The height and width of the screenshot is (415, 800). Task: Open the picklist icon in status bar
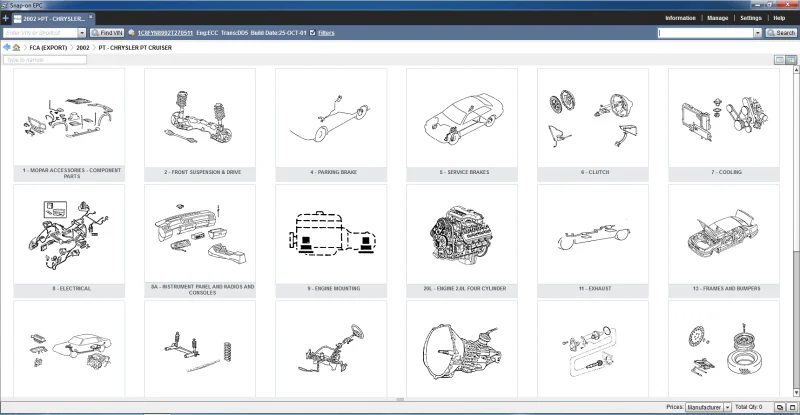point(777,407)
